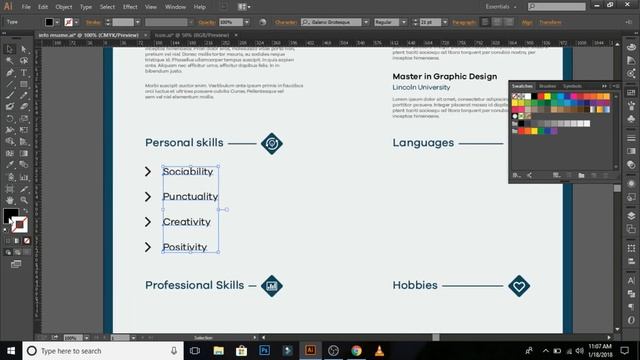Pick the white swatch in Swatches top row

click(528, 96)
